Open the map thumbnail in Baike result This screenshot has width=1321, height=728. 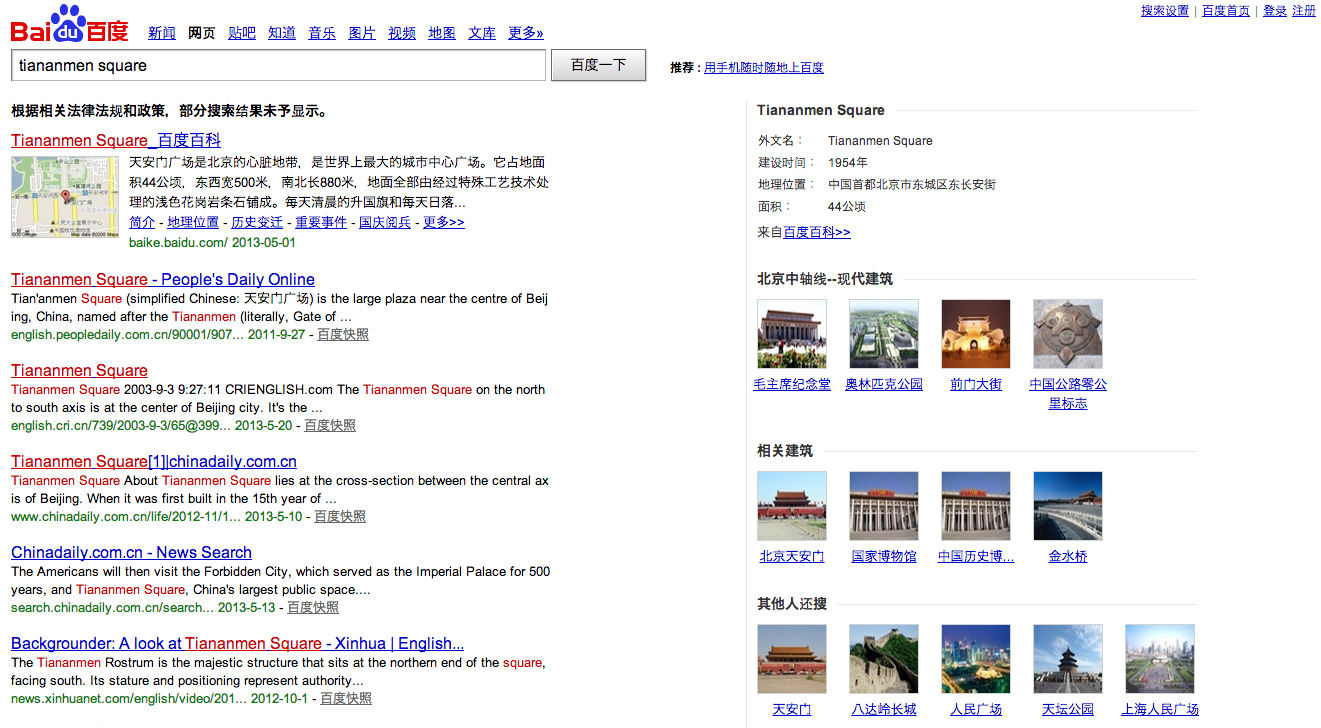click(64, 197)
